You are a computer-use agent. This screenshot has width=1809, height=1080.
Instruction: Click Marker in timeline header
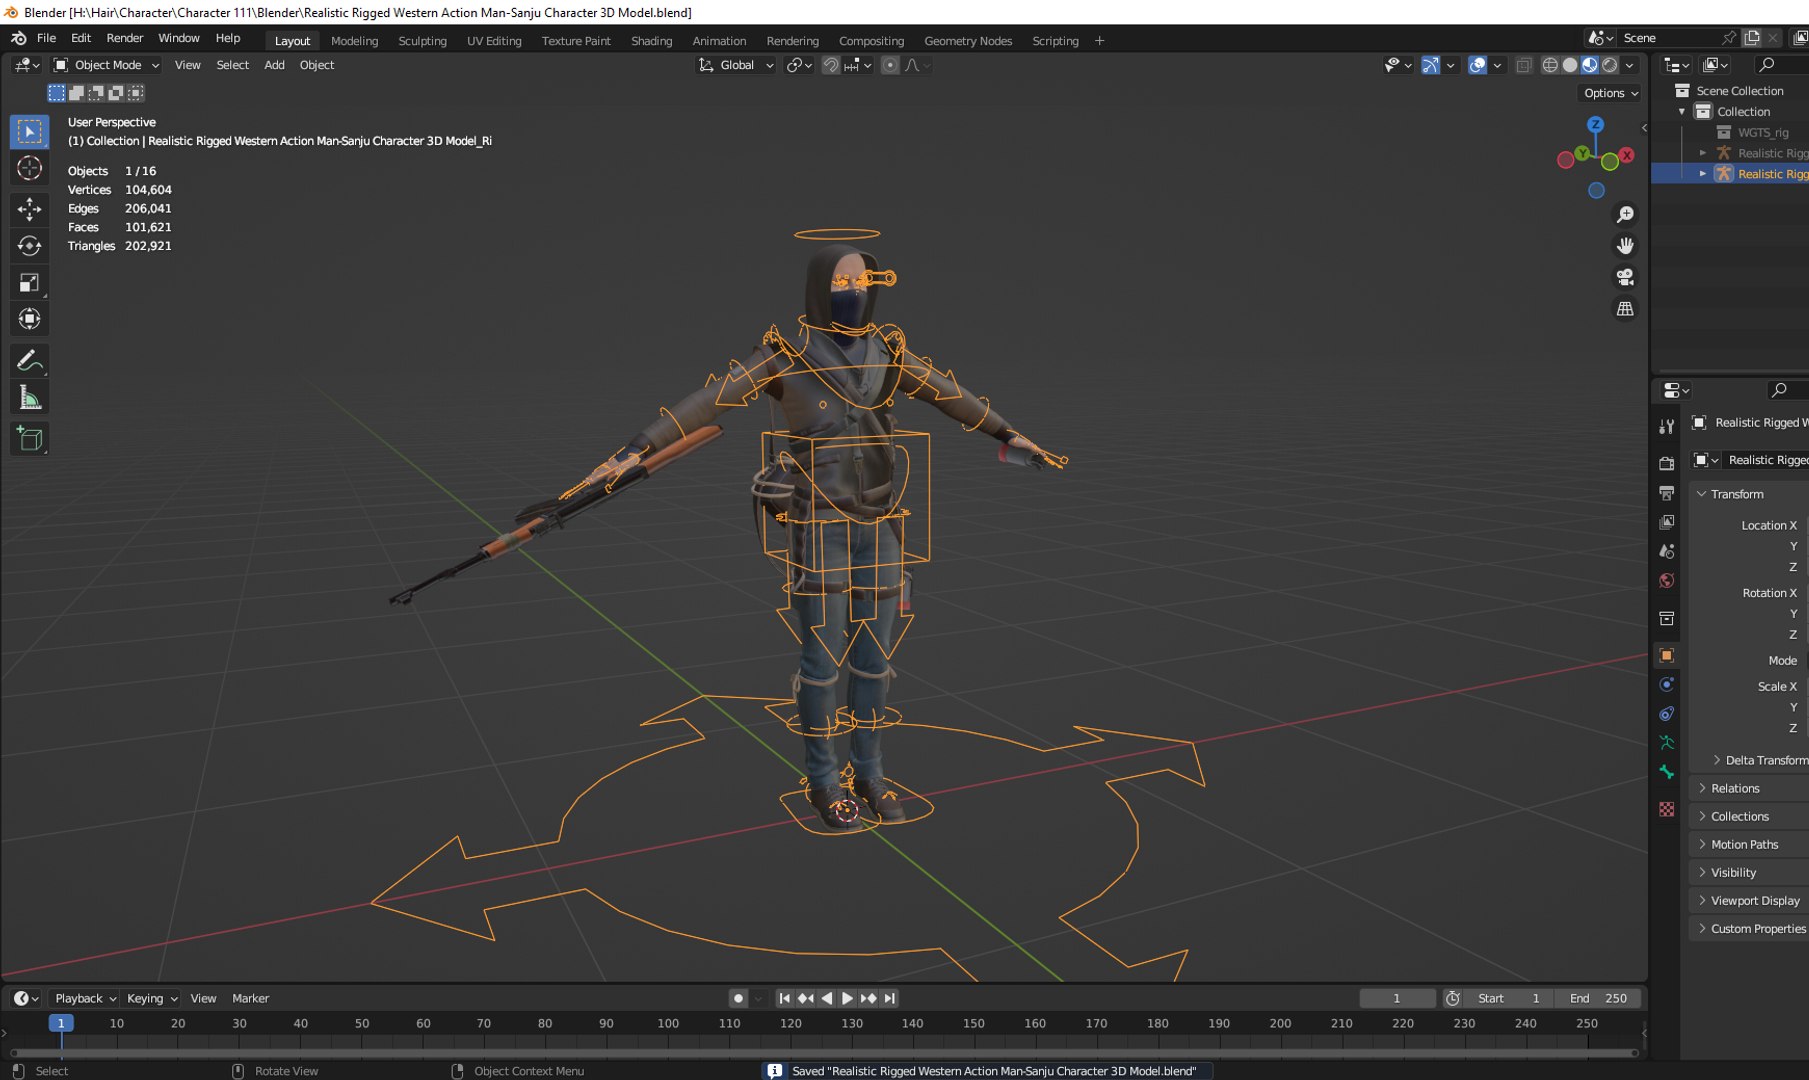[x=250, y=998]
